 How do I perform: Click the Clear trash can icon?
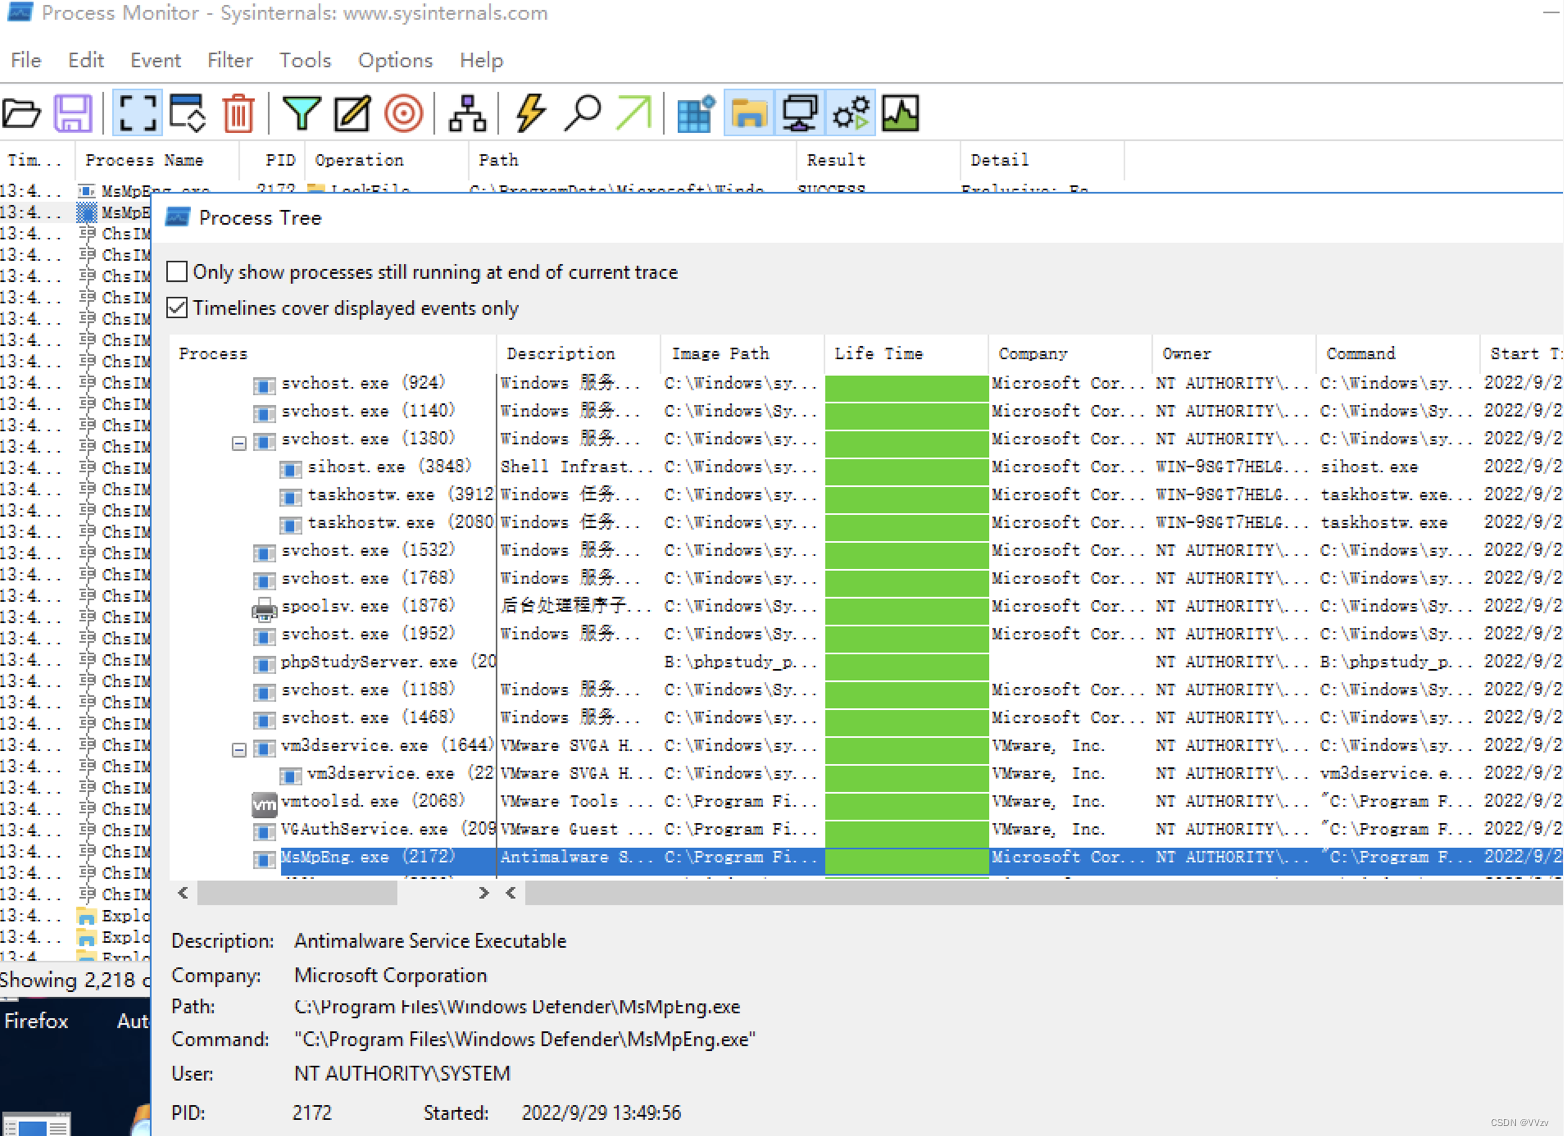[x=238, y=113]
